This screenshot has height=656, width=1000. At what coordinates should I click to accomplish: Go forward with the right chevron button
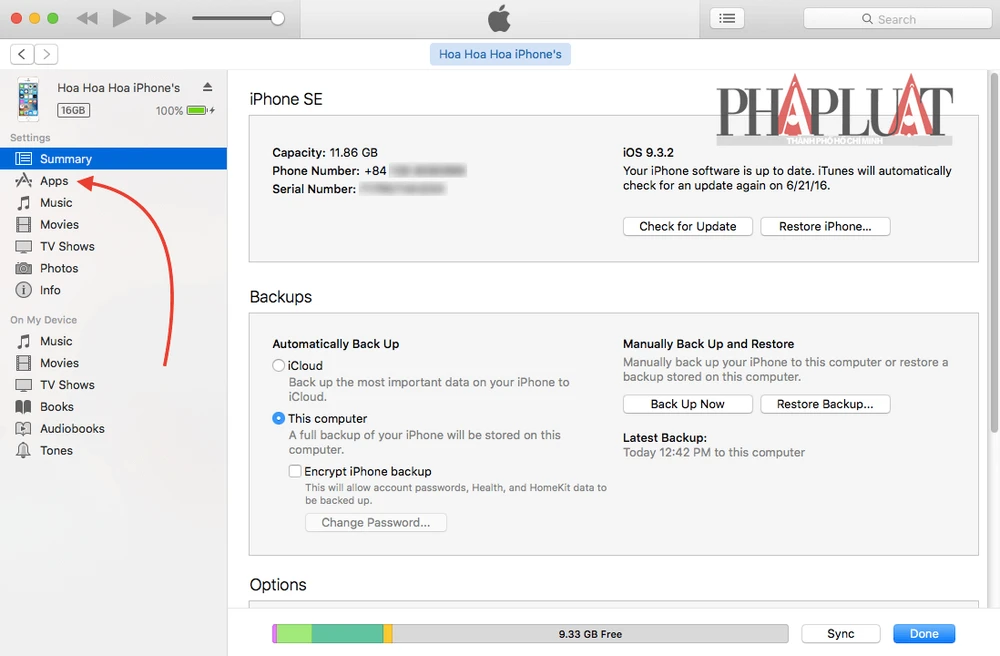point(46,54)
